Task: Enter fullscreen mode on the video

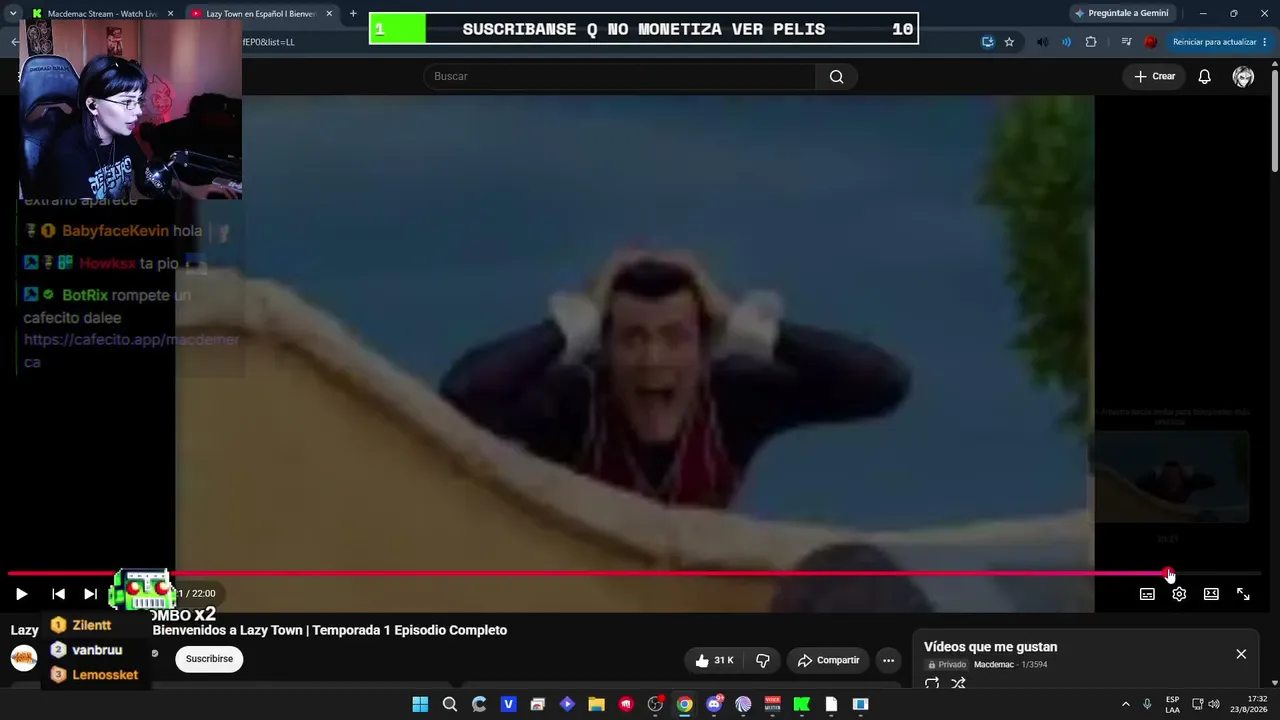Action: tap(1243, 594)
